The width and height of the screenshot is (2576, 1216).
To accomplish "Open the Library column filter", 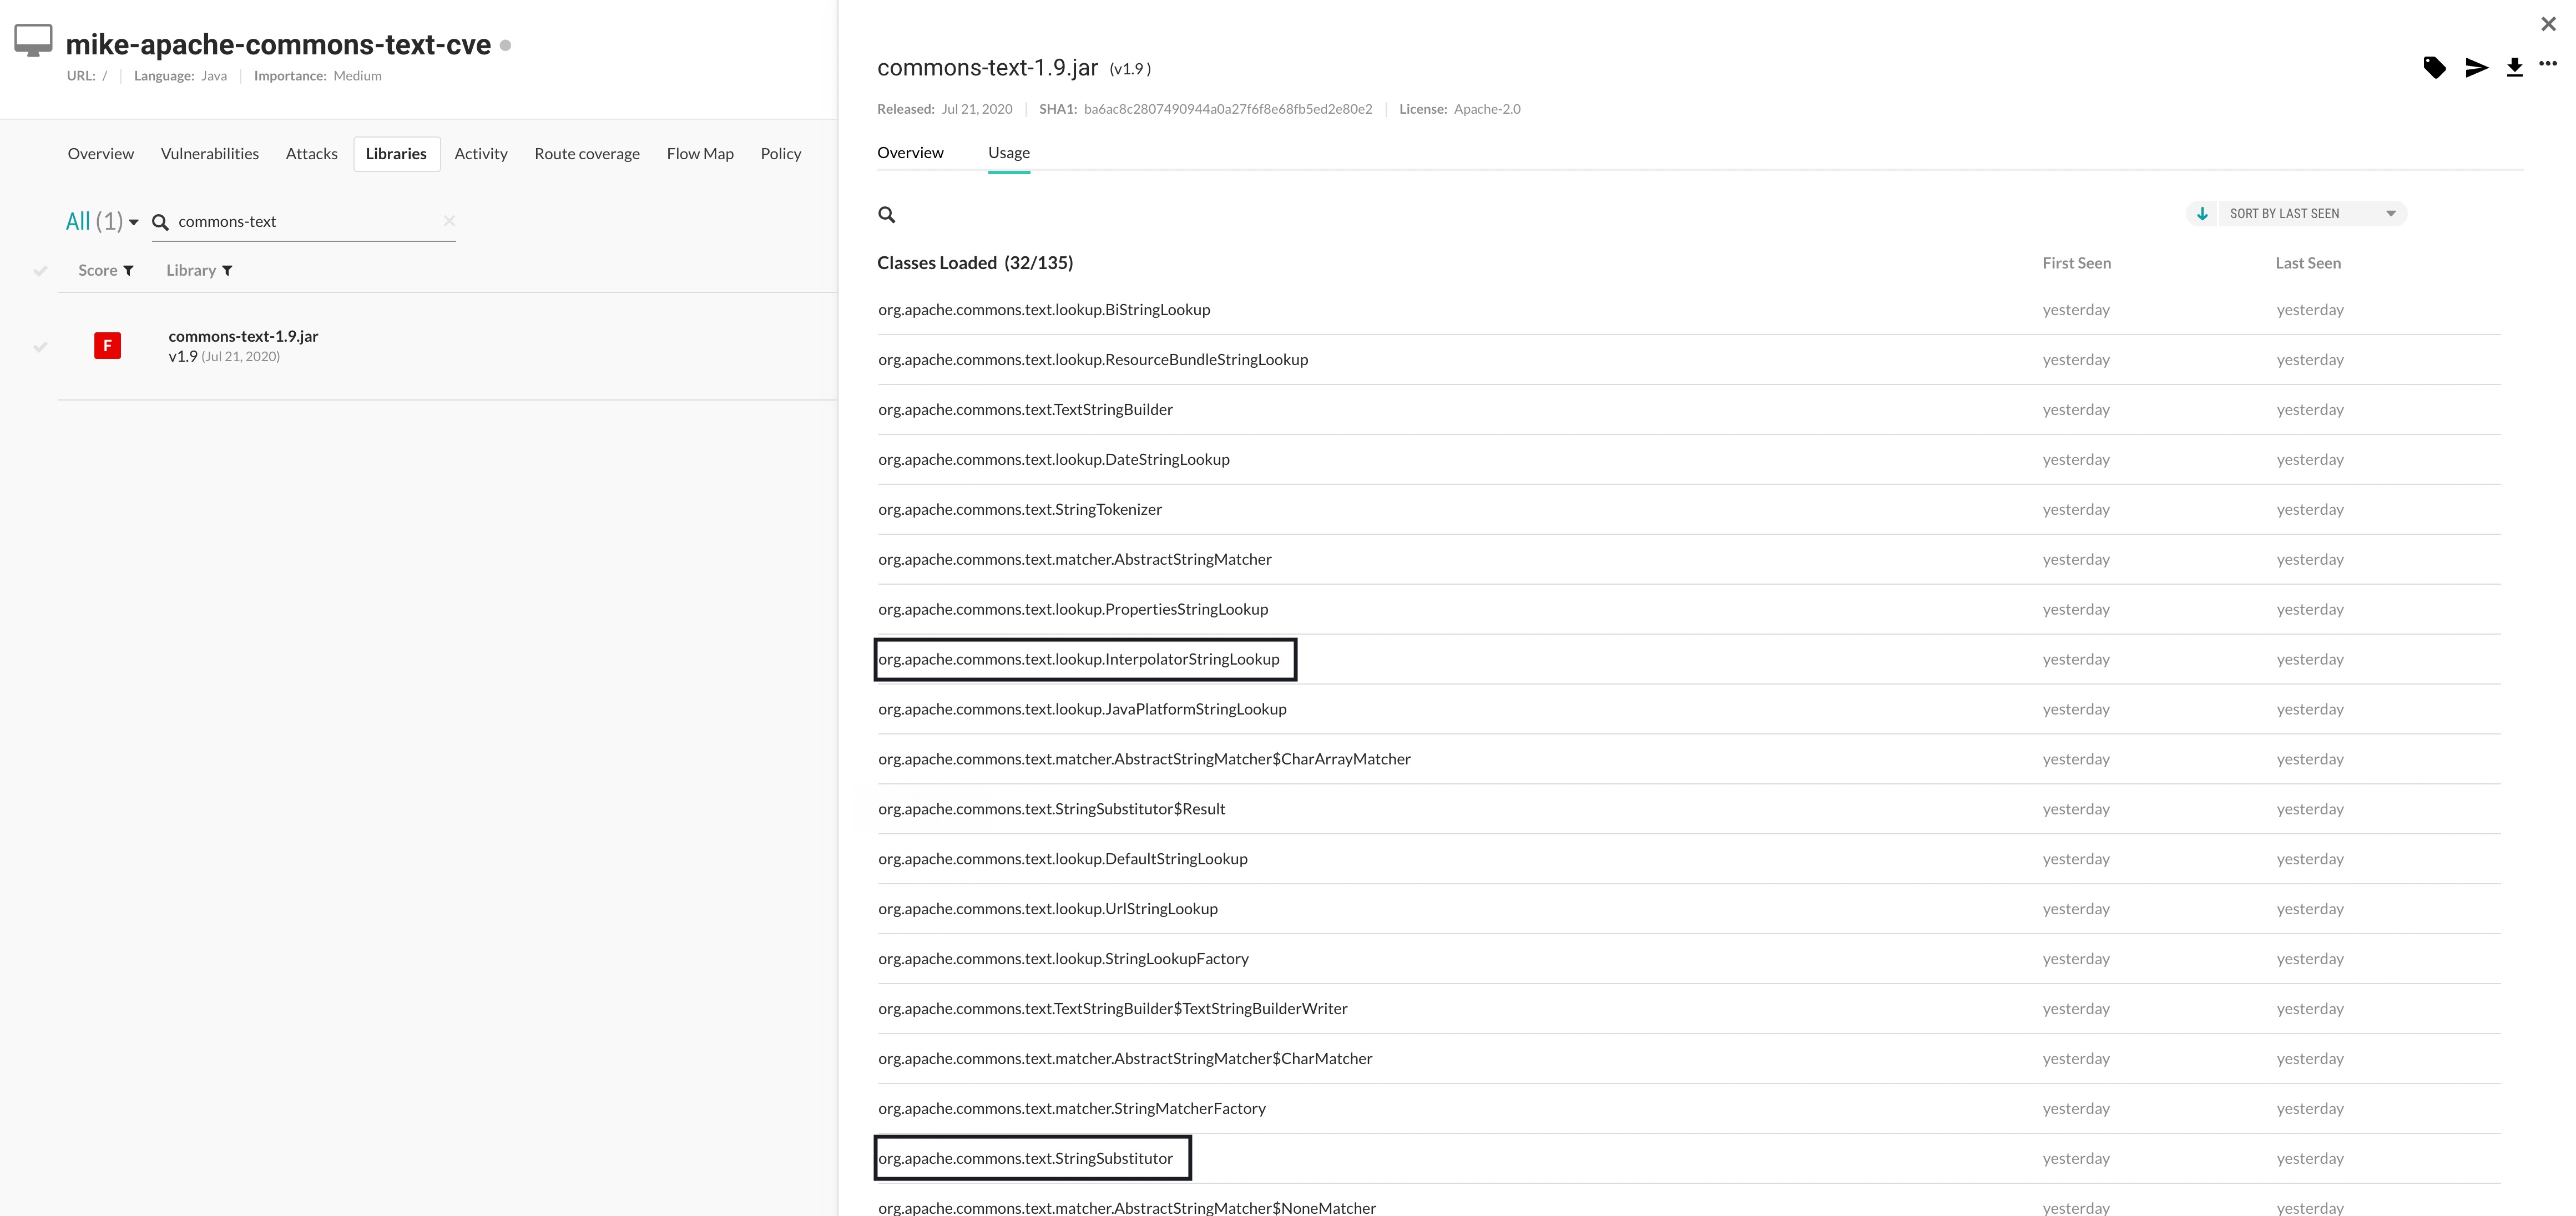I will pos(227,270).
